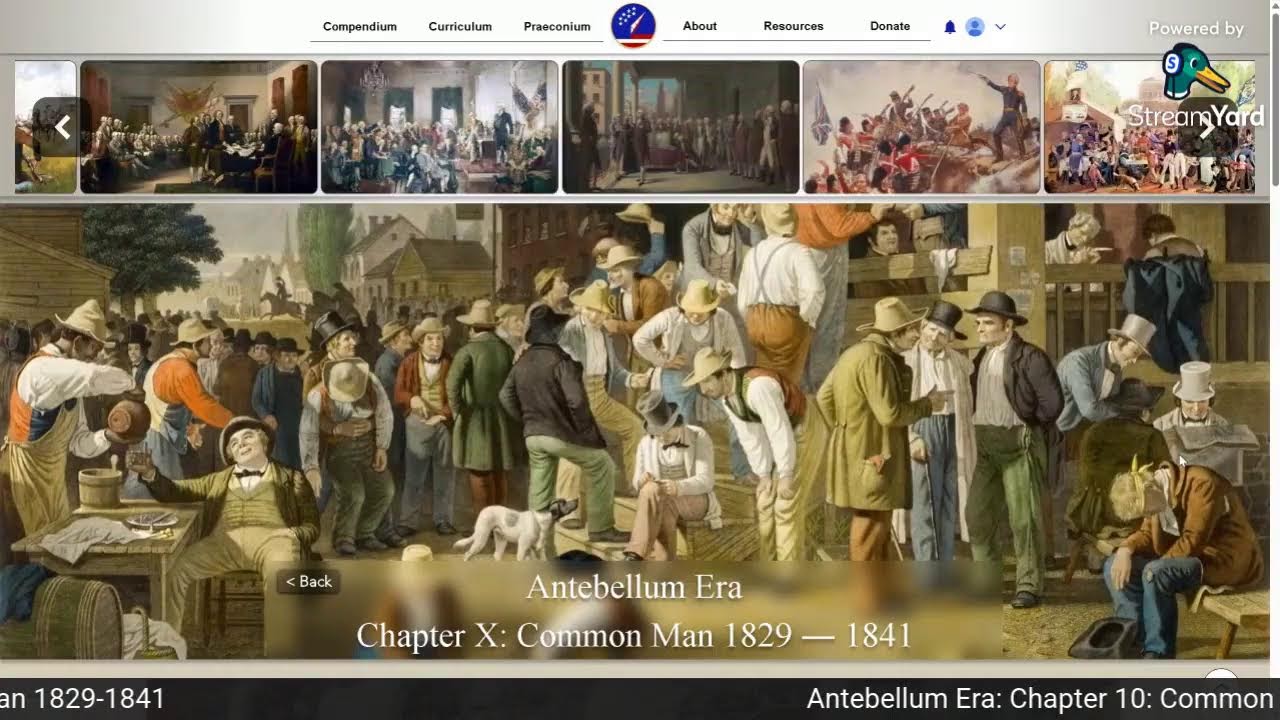This screenshot has width=1280, height=720.
Task: Expand the account dropdown chevron
Action: point(1000,27)
